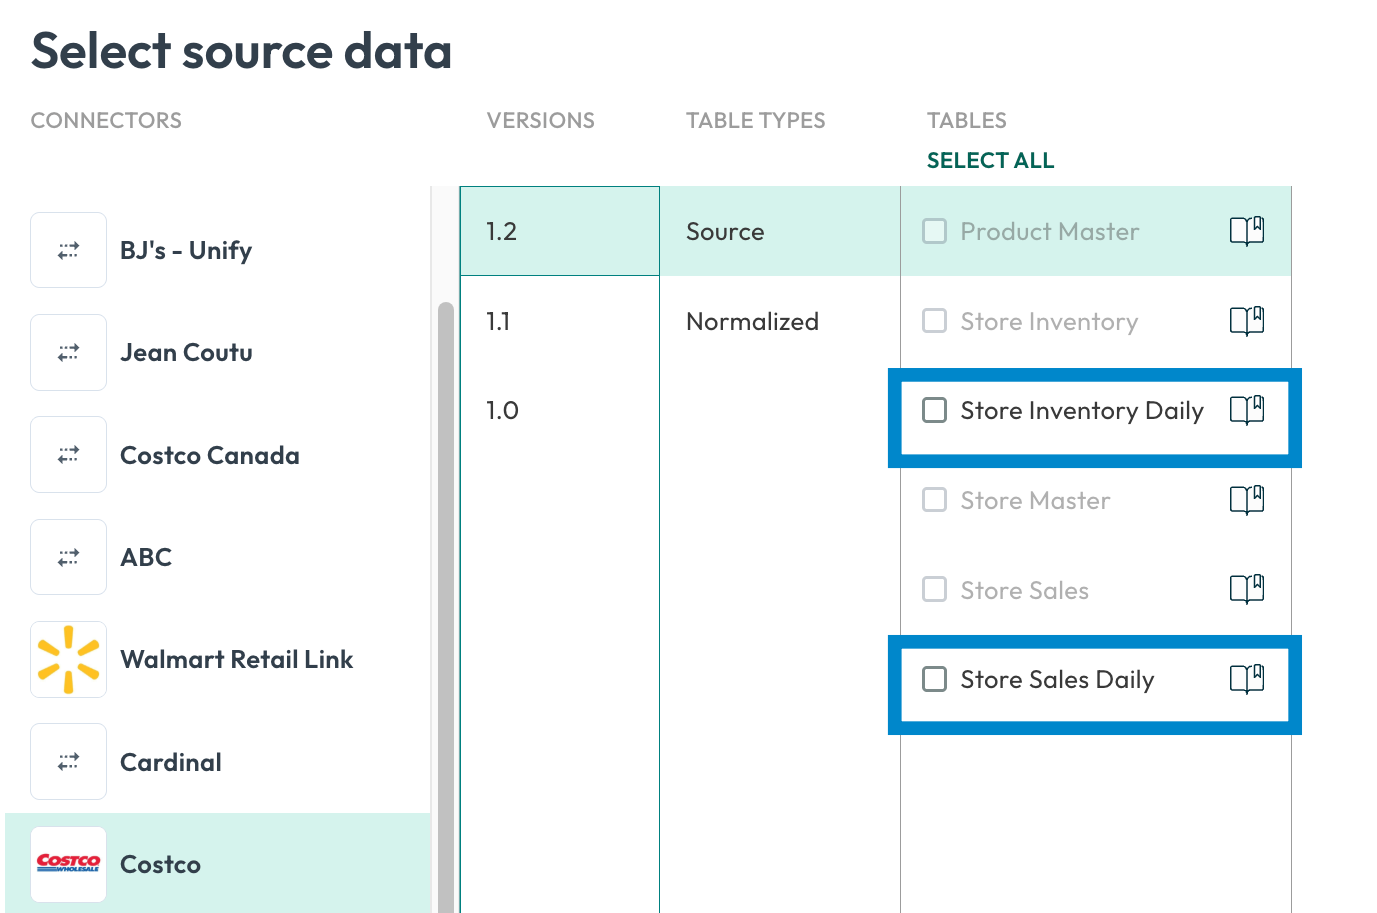
Task: Click the Costco Wholesale logo icon
Action: (68, 864)
